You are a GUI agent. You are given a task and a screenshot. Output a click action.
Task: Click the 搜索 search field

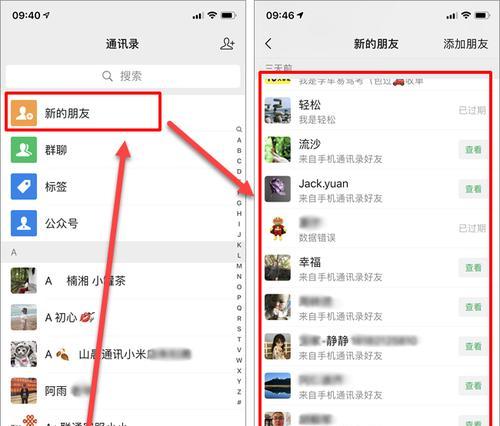[123, 76]
